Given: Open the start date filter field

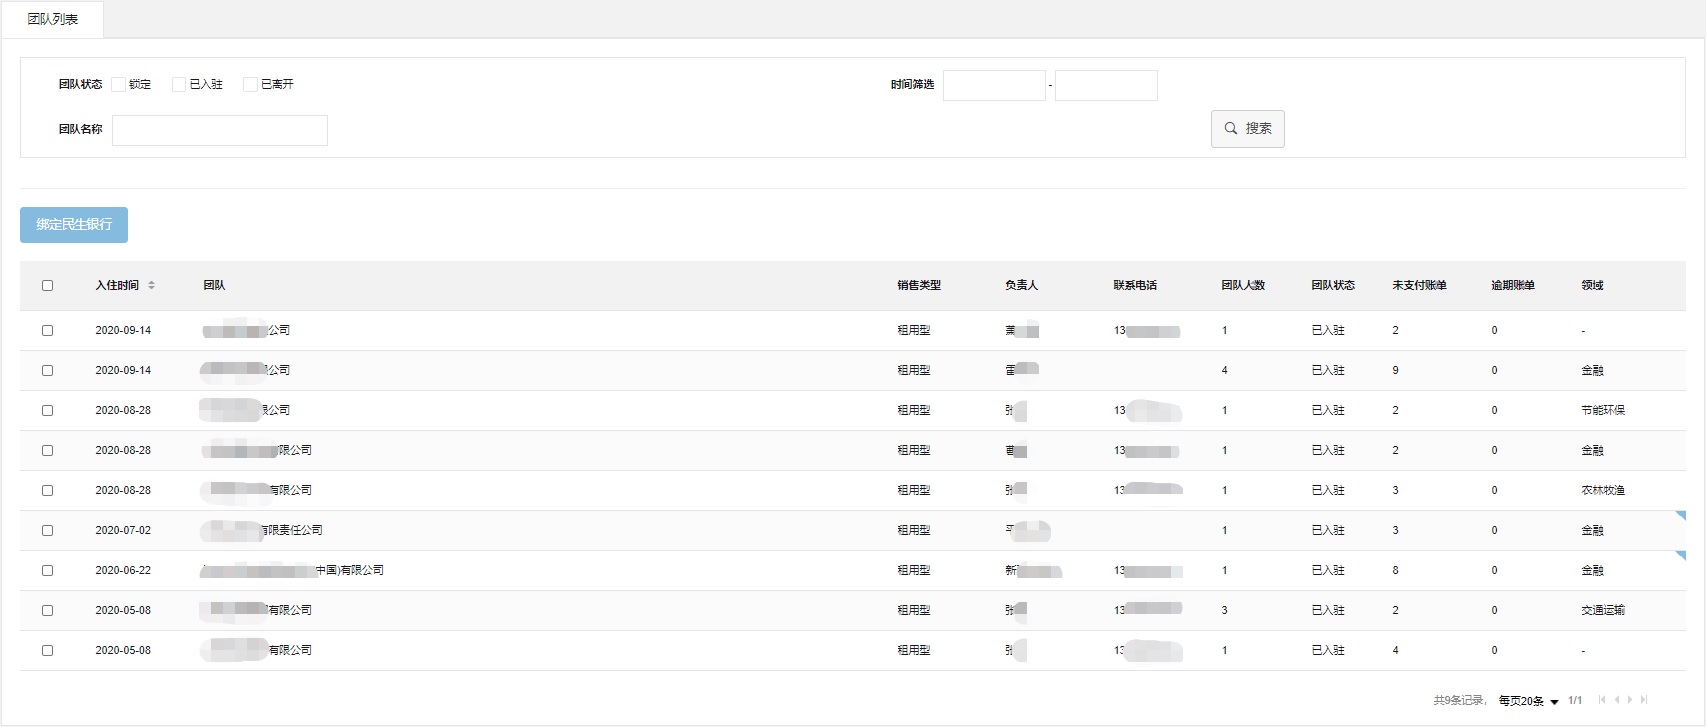Looking at the screenshot, I should (994, 85).
